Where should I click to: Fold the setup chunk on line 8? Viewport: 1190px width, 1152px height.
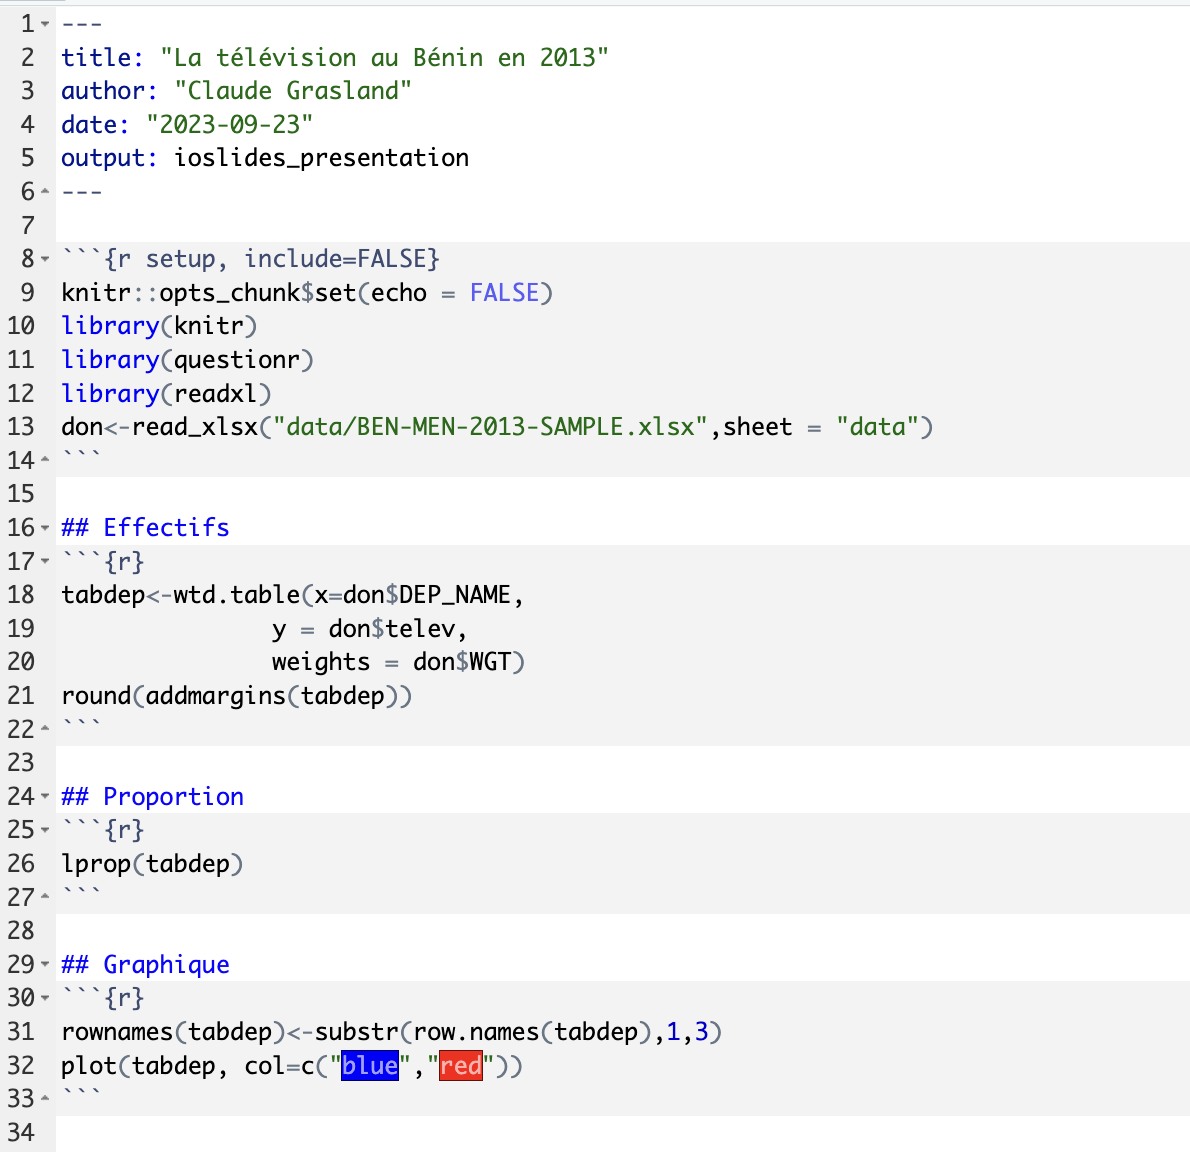tap(45, 260)
